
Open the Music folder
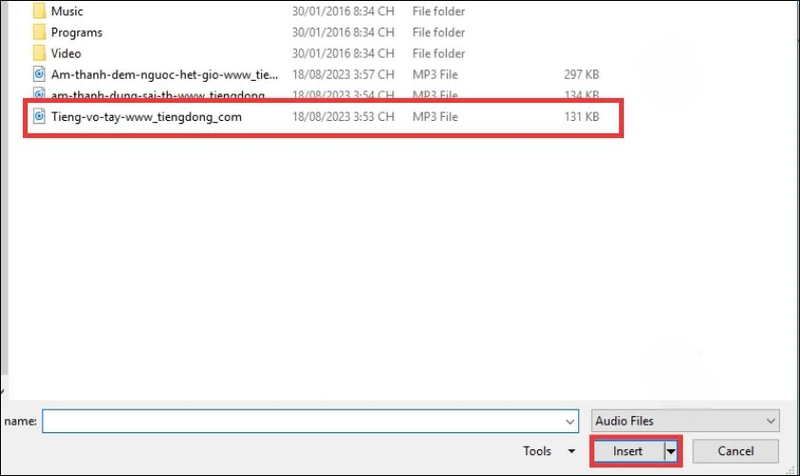pos(67,11)
